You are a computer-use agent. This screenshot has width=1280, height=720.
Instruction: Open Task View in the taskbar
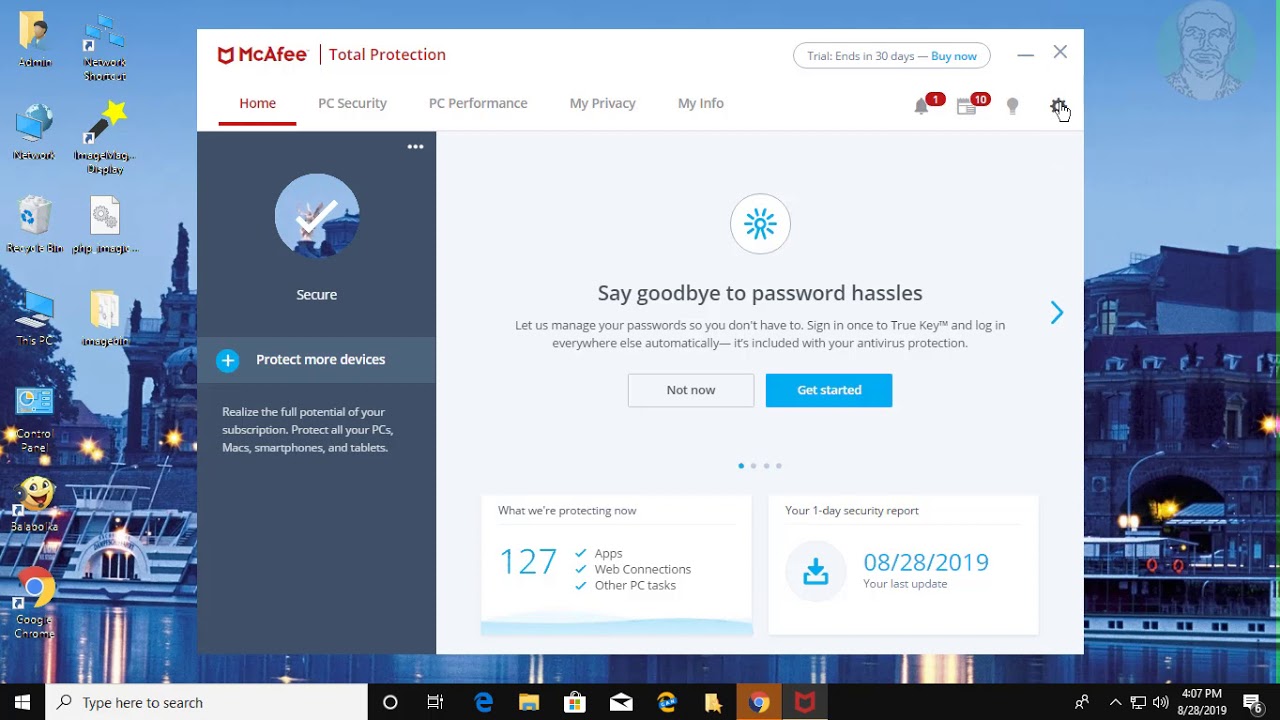coord(435,702)
